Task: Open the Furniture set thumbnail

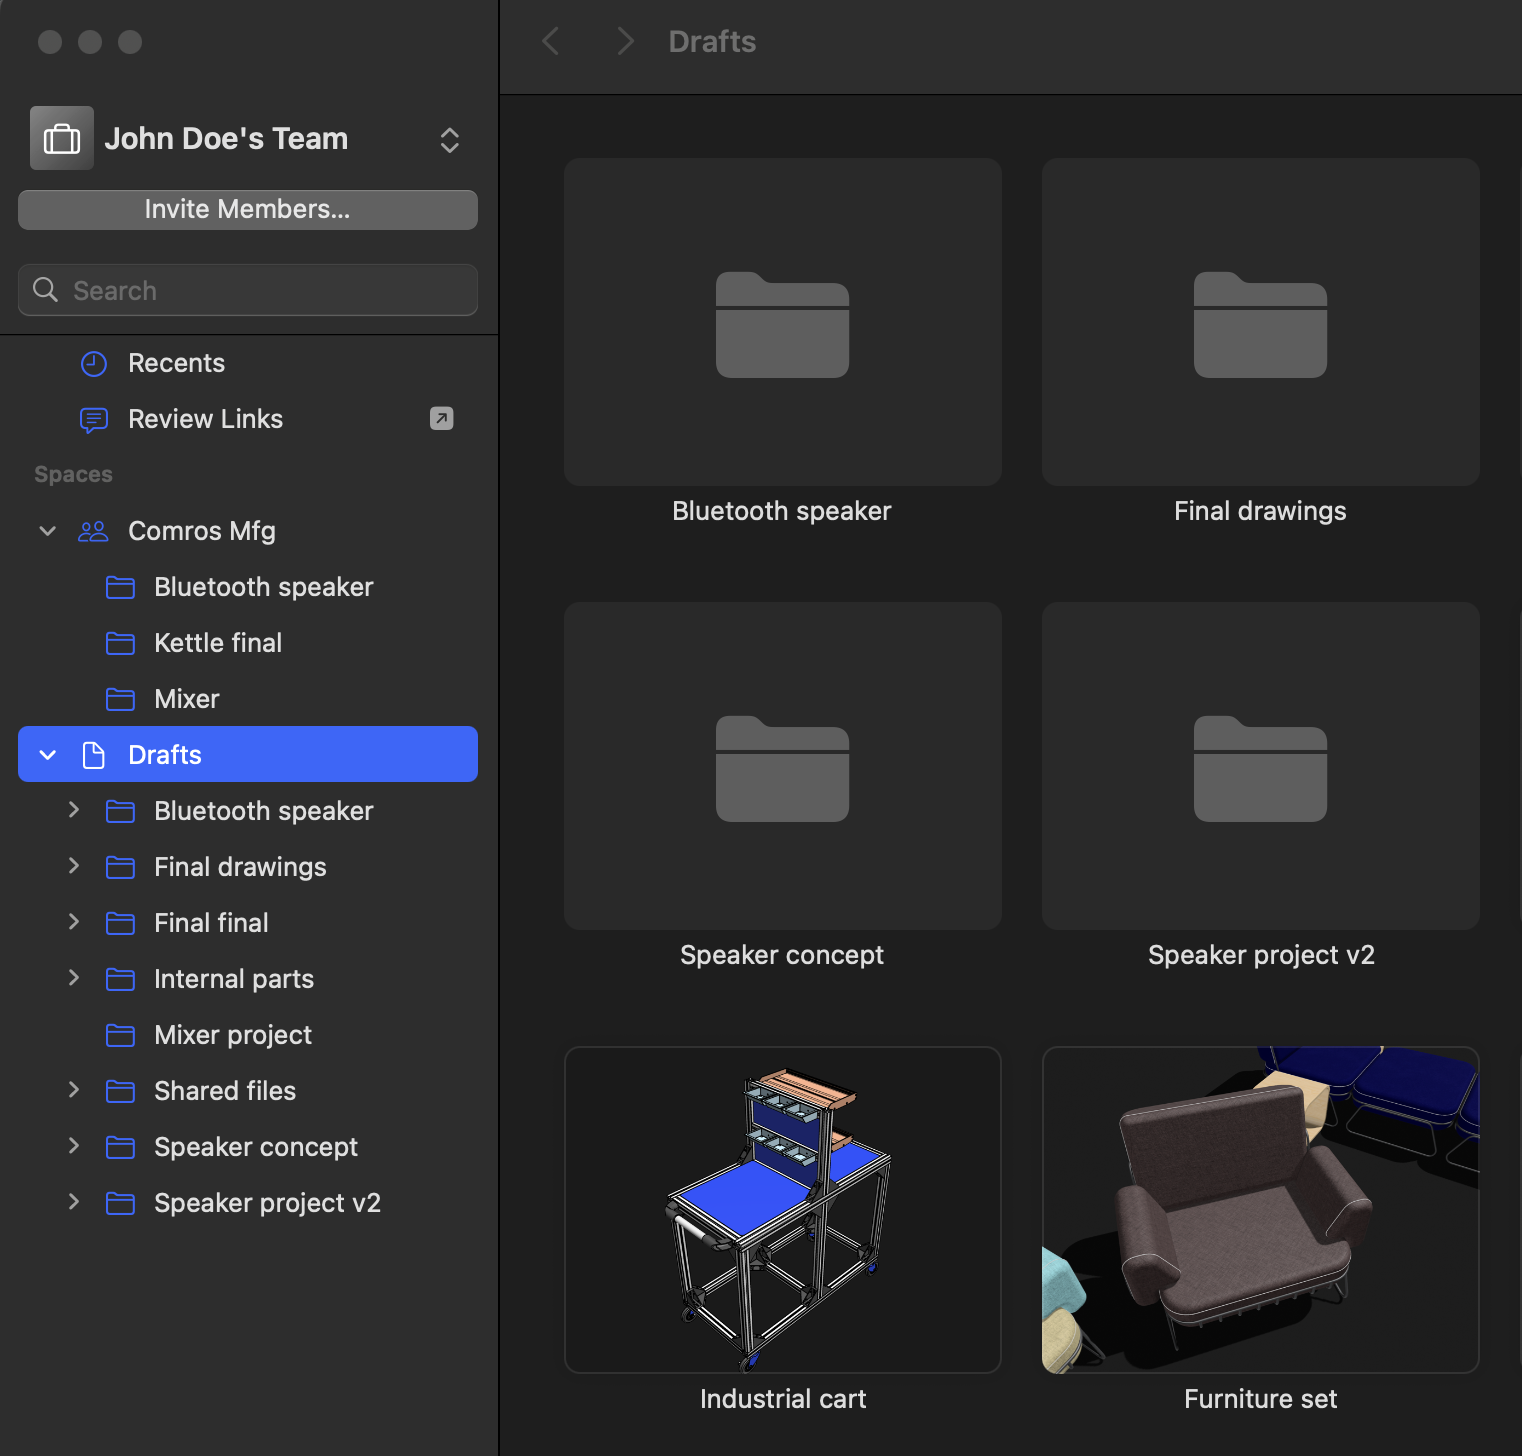Action: click(x=1261, y=1210)
